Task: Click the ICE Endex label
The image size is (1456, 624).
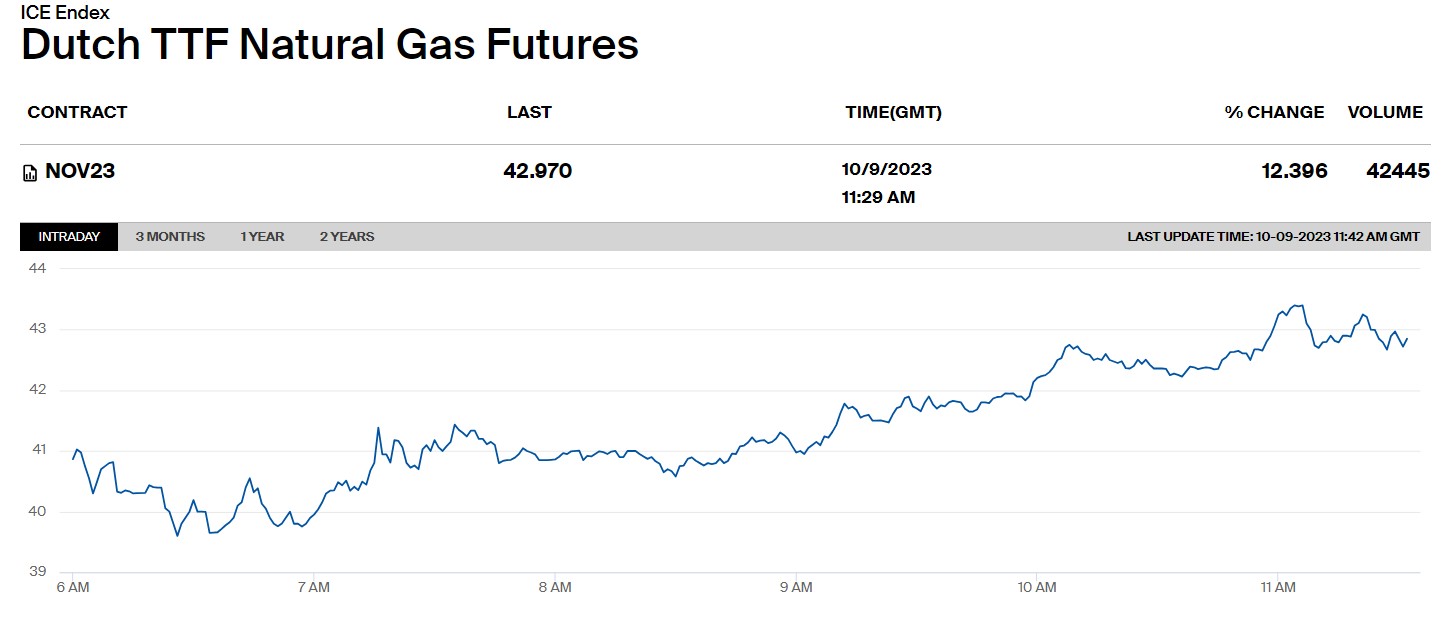Action: pos(65,12)
